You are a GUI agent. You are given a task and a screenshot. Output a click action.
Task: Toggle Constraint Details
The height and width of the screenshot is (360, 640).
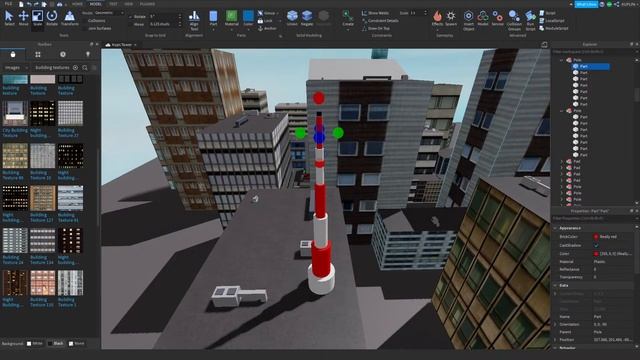(380, 20)
